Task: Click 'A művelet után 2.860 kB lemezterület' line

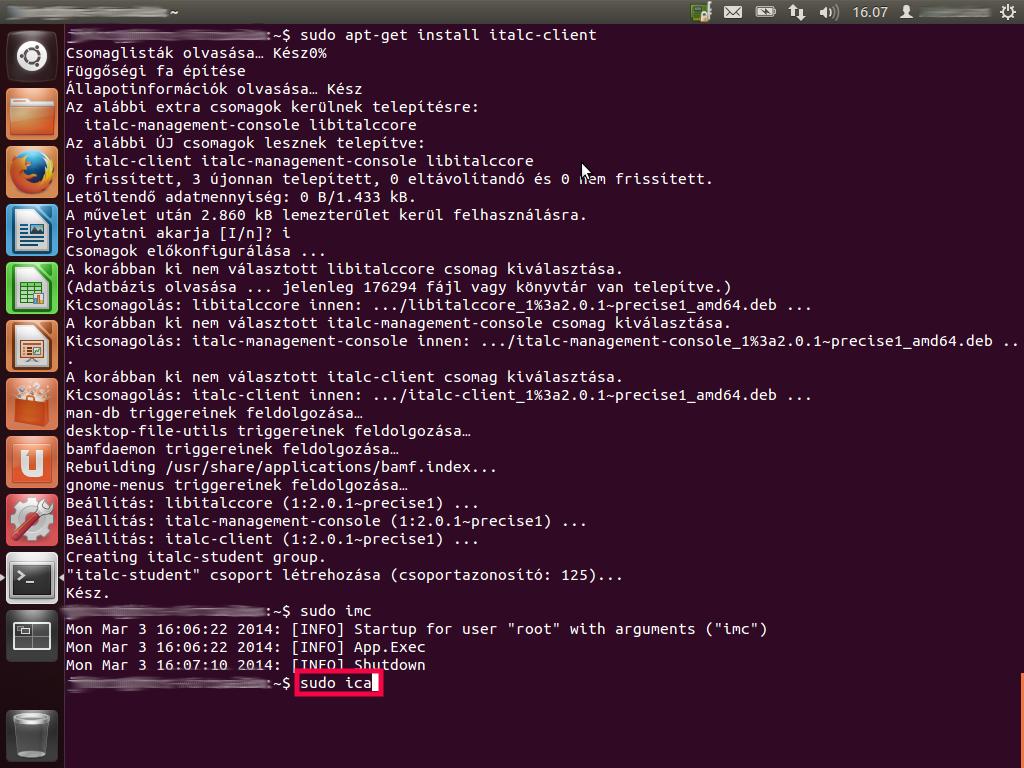Action: click(327, 215)
